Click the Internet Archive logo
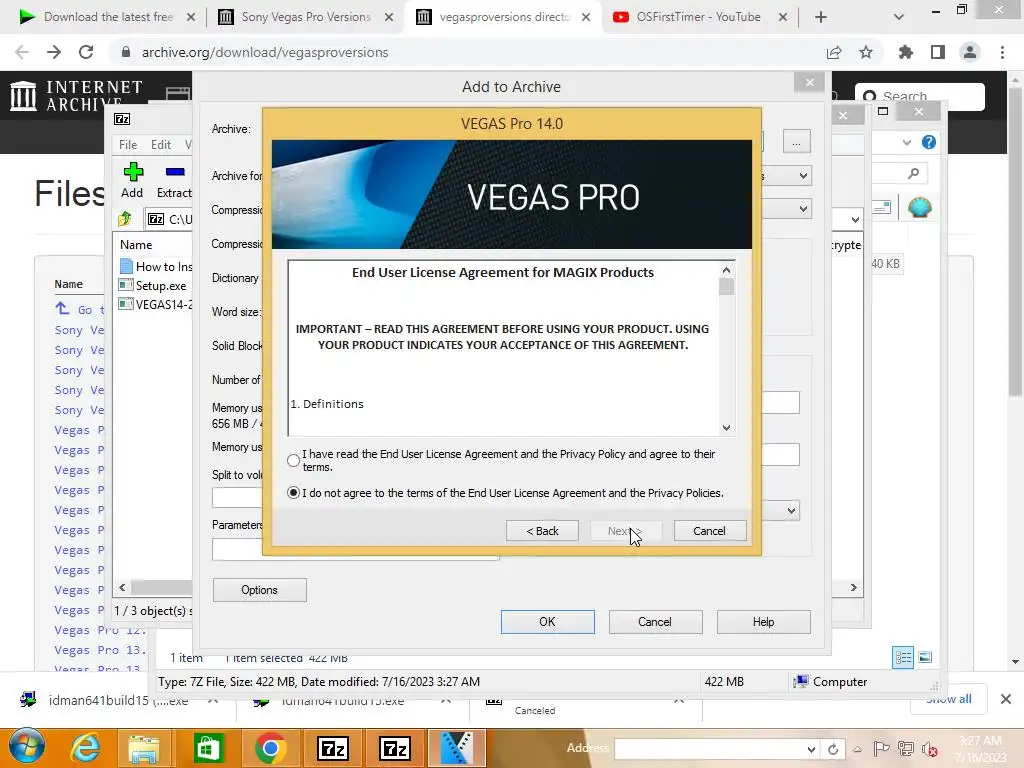This screenshot has width=1024, height=768. (76, 95)
